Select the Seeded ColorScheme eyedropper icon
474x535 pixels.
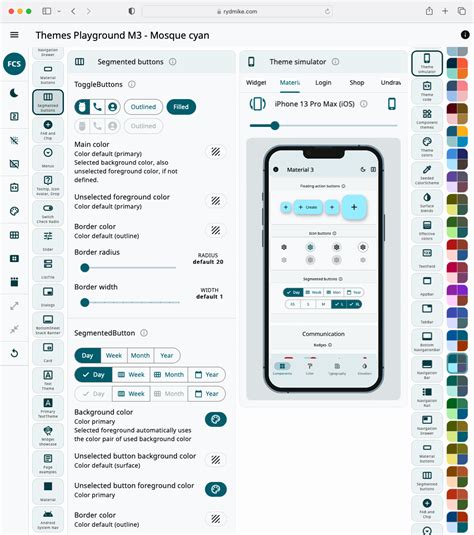(x=427, y=174)
